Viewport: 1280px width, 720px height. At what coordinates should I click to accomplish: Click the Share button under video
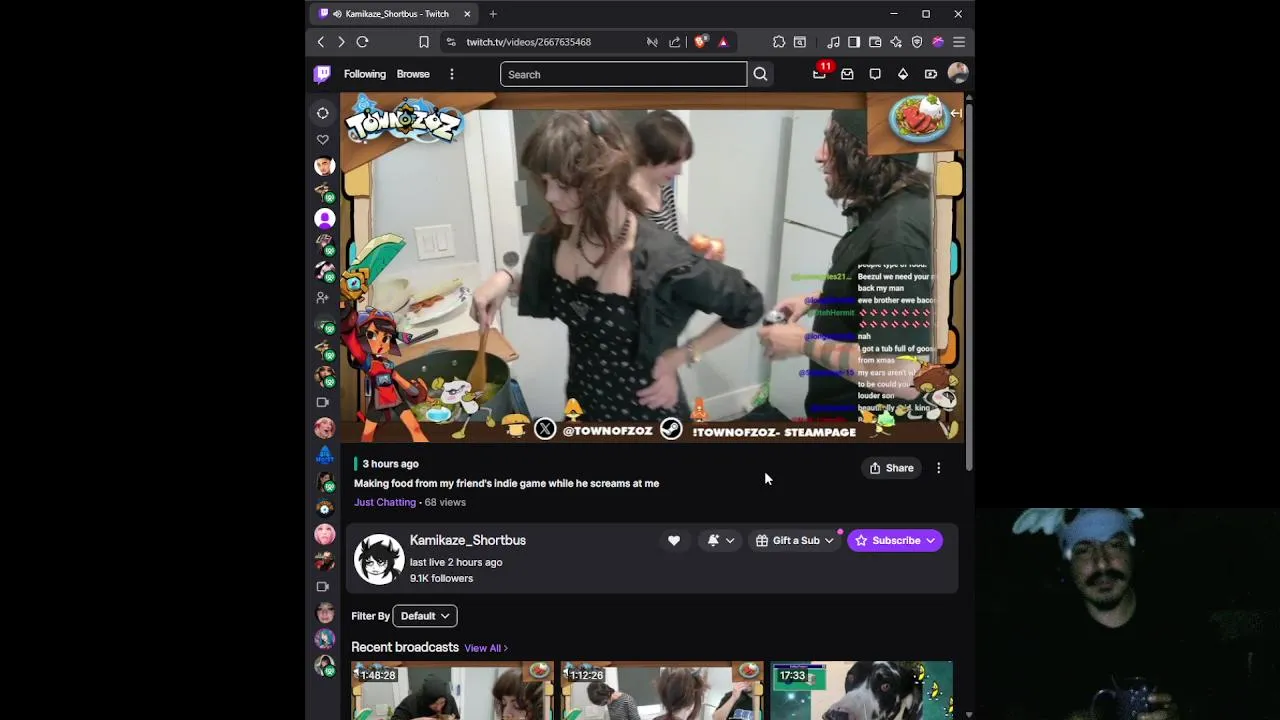point(891,468)
